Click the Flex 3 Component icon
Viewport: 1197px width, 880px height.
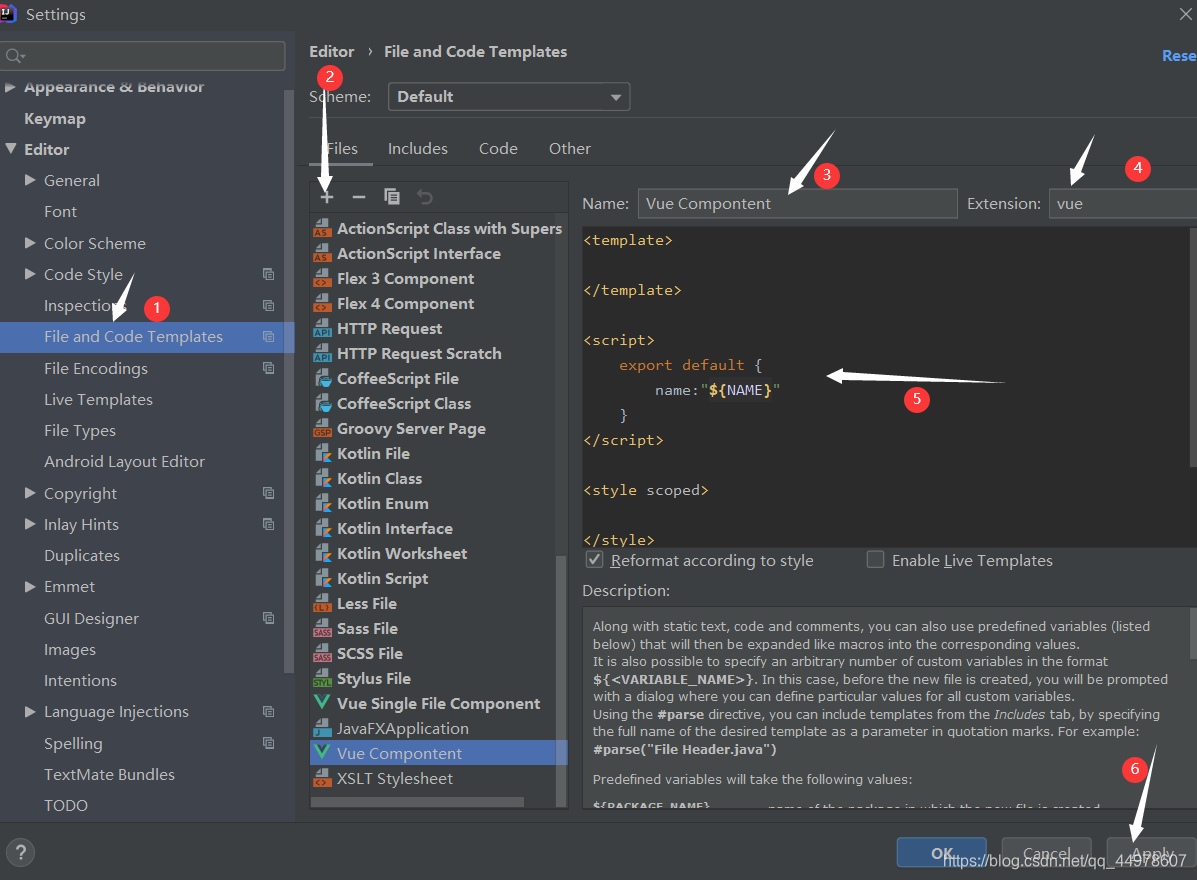click(322, 279)
